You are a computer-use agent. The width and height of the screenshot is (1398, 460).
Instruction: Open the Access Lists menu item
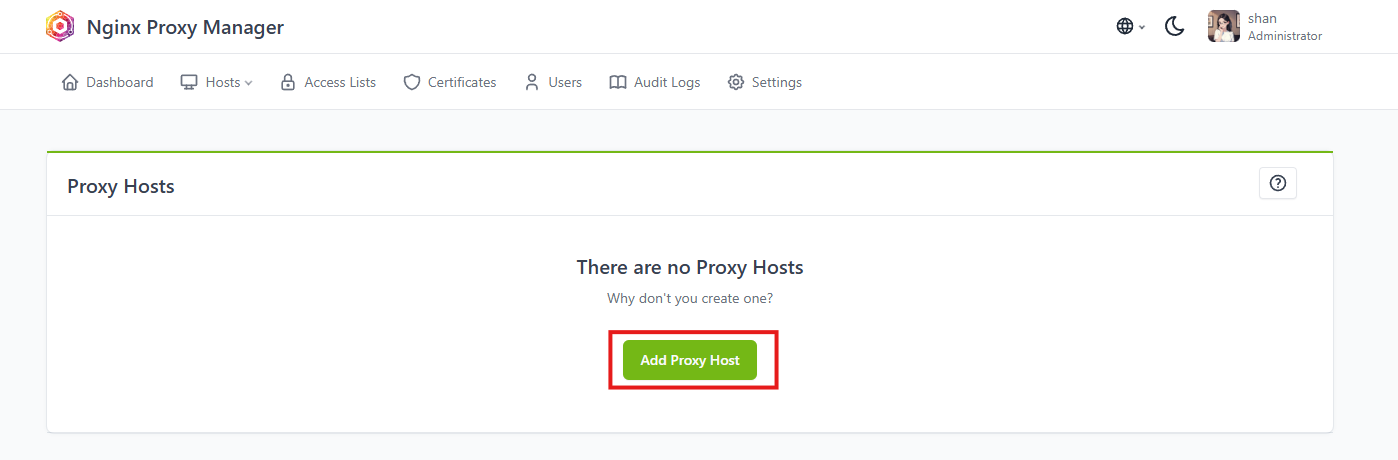pyautogui.click(x=328, y=82)
